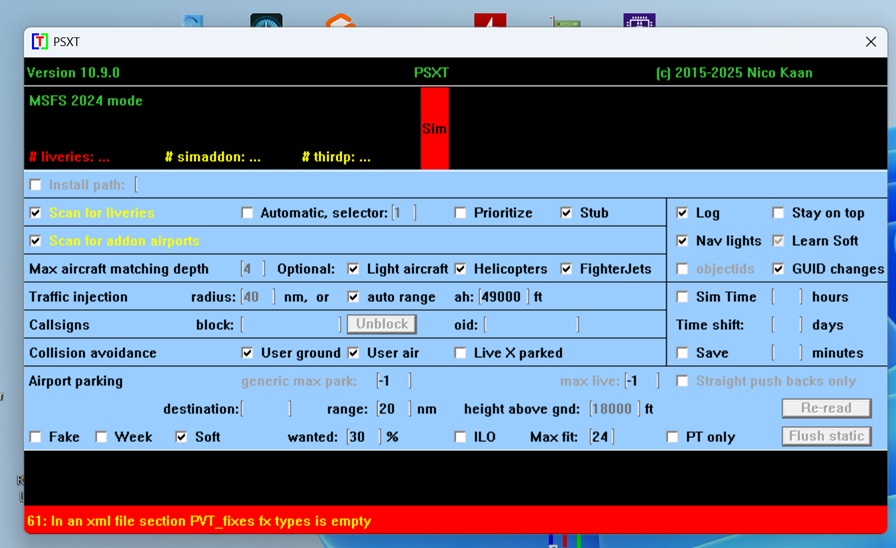Click the oid input field
The width and height of the screenshot is (896, 548).
click(x=531, y=325)
